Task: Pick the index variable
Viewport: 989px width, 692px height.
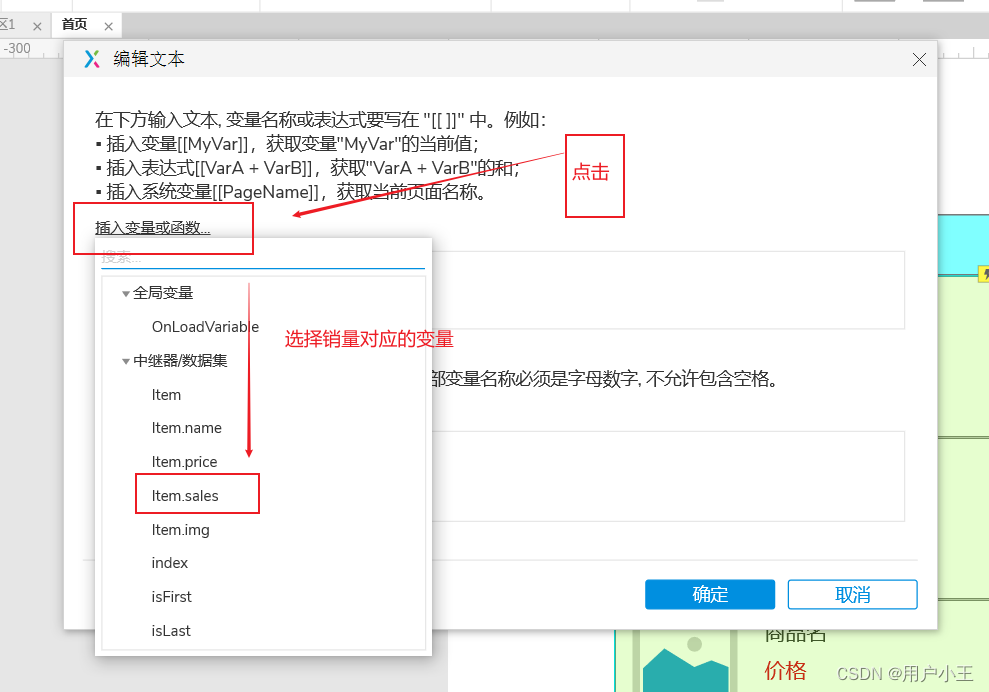Action: pos(170,563)
